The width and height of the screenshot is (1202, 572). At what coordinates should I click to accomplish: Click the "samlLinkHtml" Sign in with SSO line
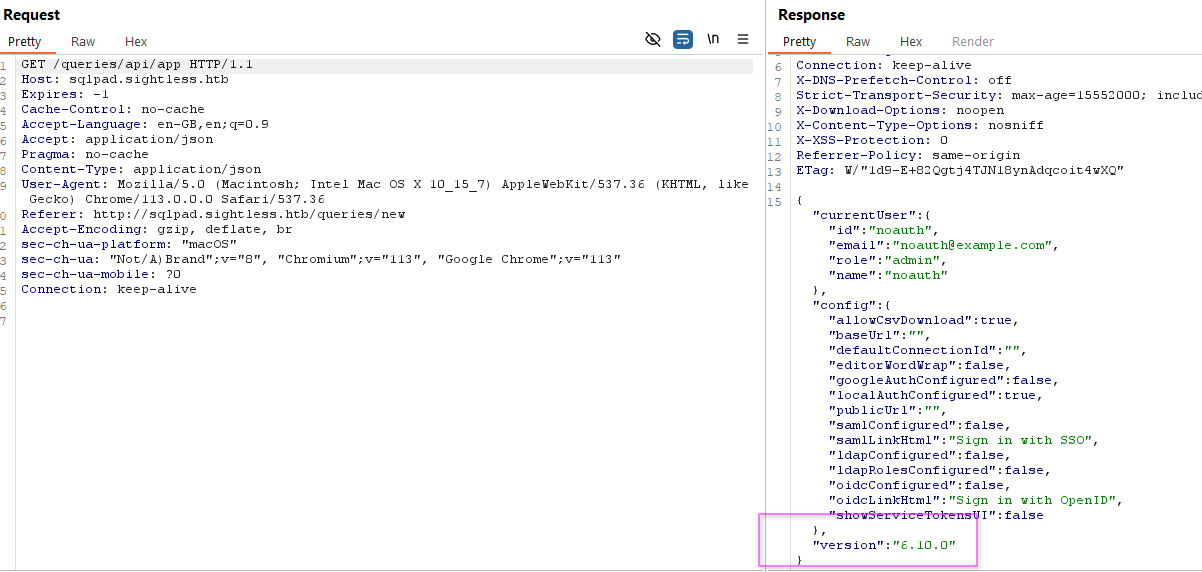point(964,440)
